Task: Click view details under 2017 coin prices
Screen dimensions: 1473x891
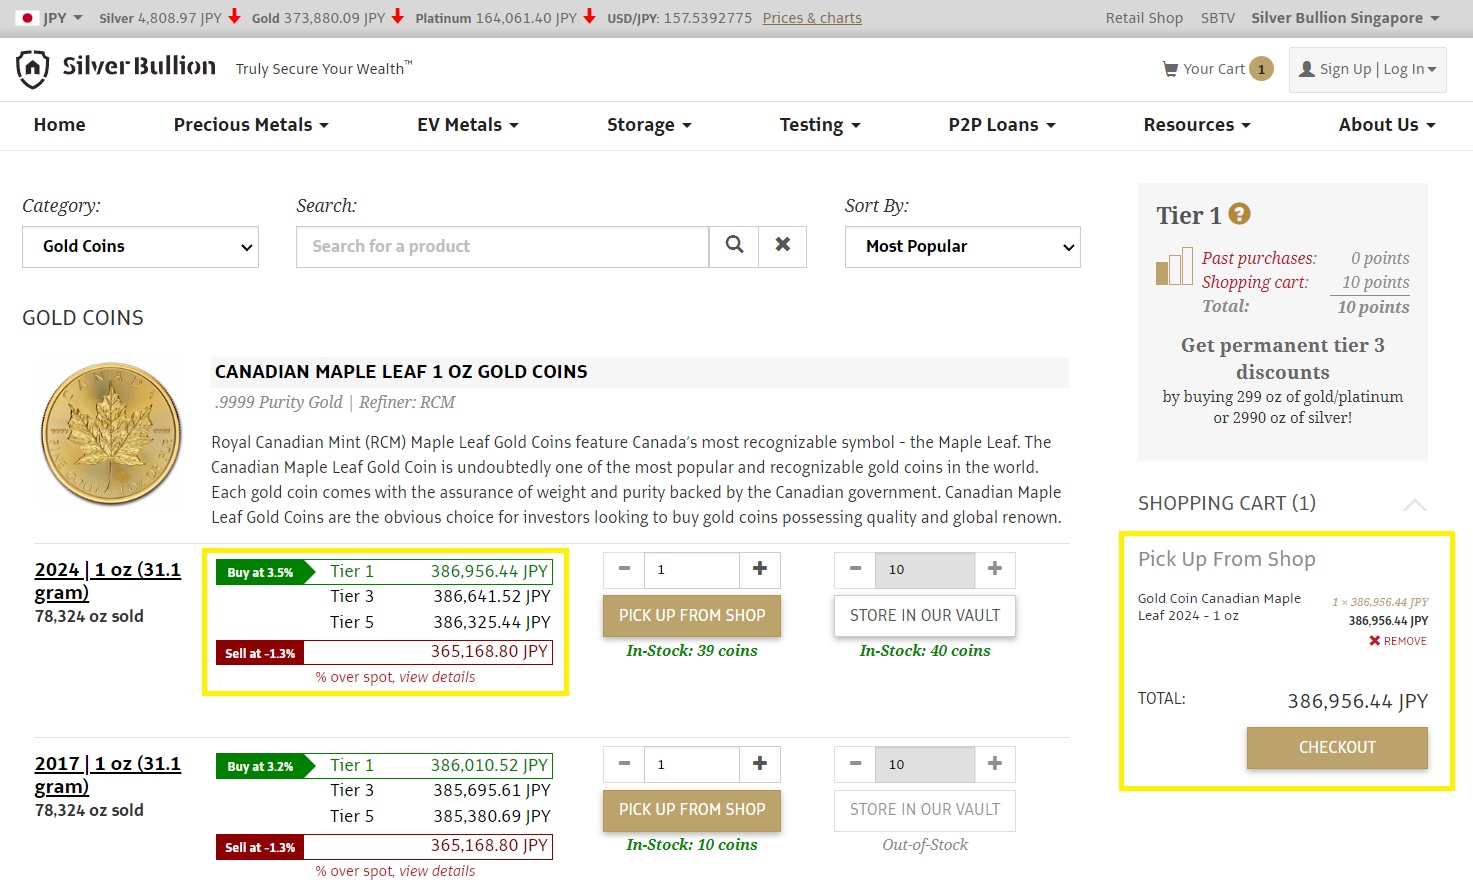Action: coord(437,871)
